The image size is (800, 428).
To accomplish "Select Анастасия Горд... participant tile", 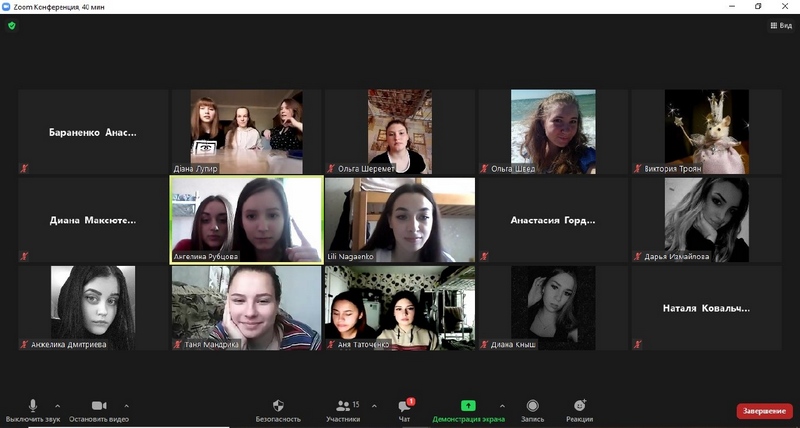I will pyautogui.click(x=553, y=220).
